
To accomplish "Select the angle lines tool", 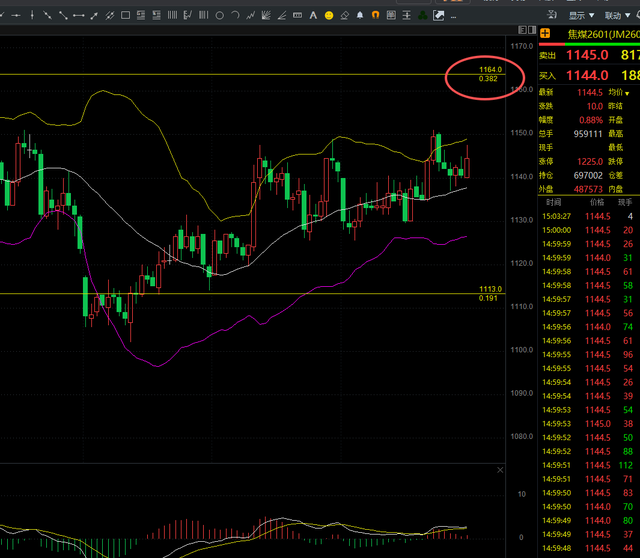I will tap(282, 16).
